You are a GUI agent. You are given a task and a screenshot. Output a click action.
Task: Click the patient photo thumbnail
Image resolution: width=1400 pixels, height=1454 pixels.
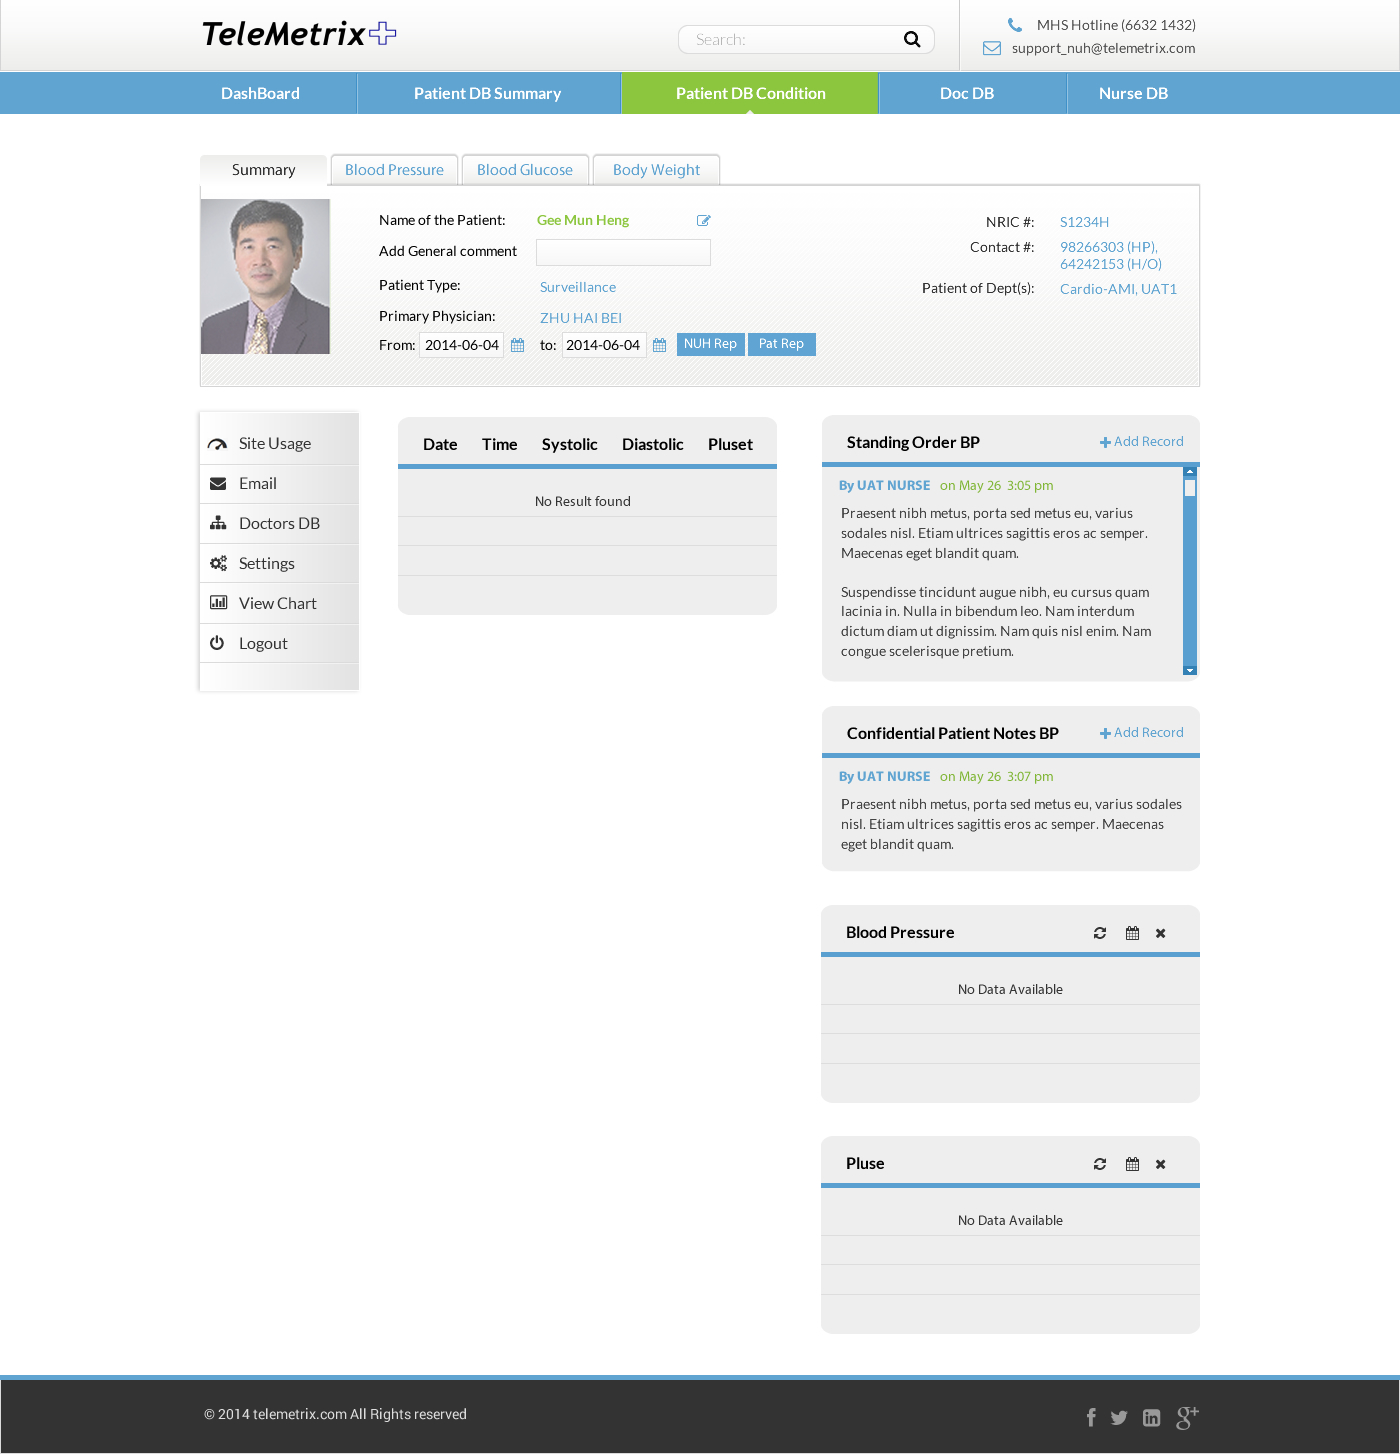265,277
